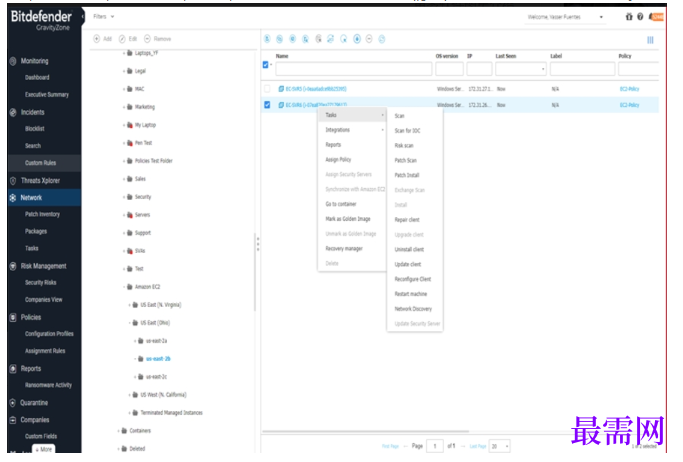Screen dimensions: 683x462
Task: Select the us-east-2b tree item
Action: (158, 359)
